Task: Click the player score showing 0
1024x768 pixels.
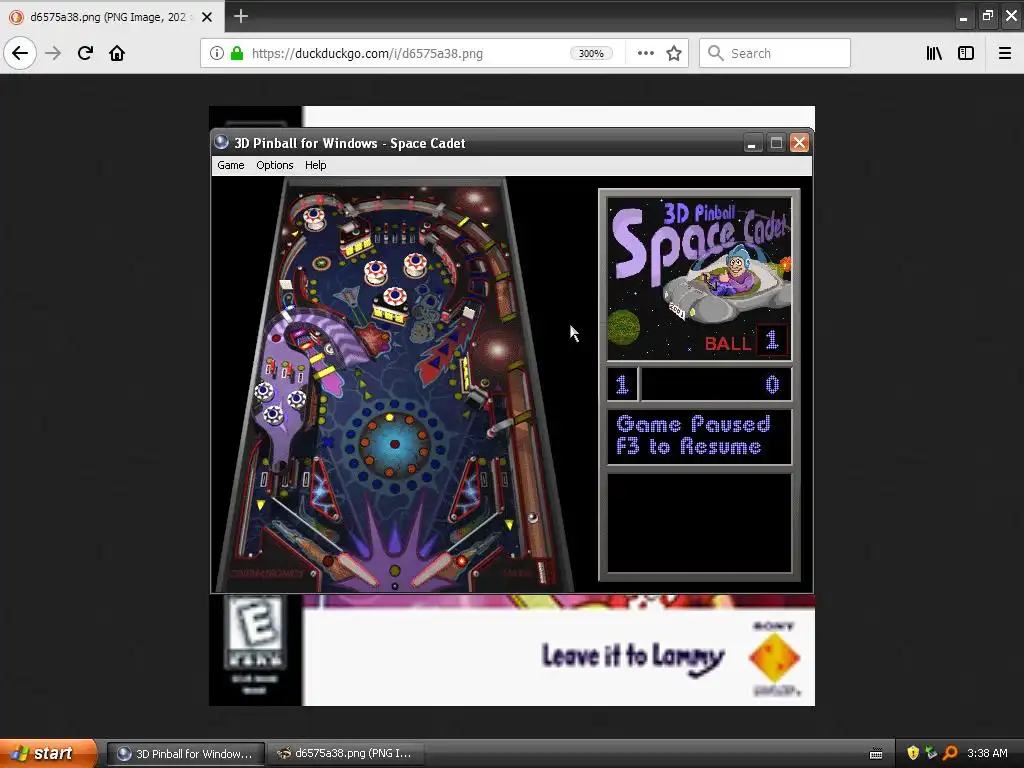Action: 772,384
